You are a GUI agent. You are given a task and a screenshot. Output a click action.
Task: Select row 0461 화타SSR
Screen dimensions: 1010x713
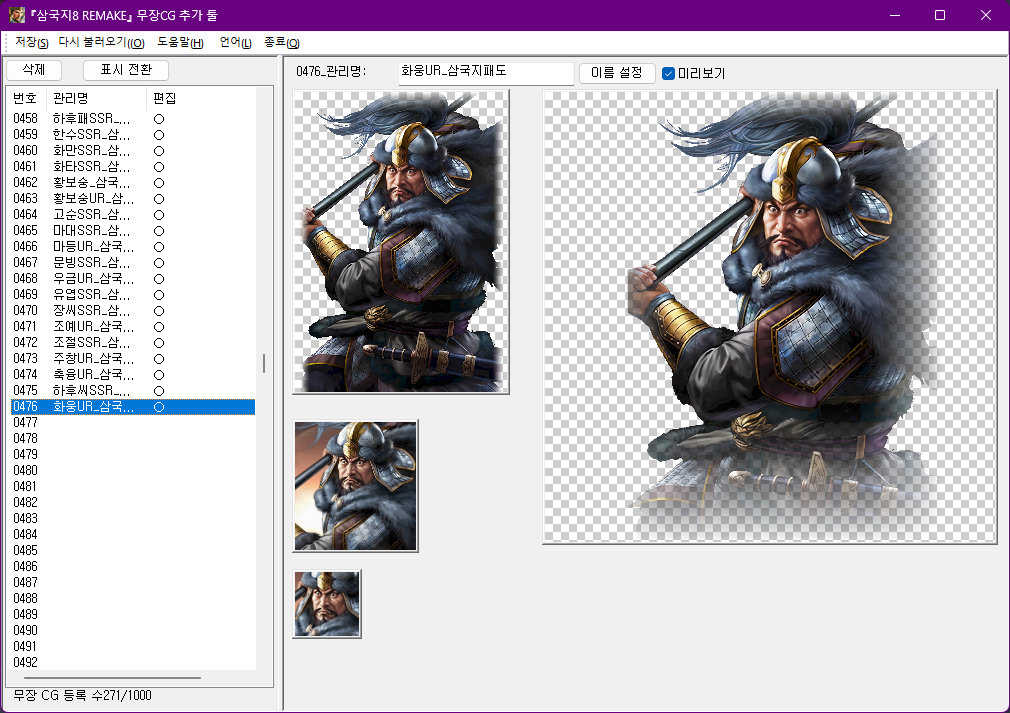pos(133,167)
